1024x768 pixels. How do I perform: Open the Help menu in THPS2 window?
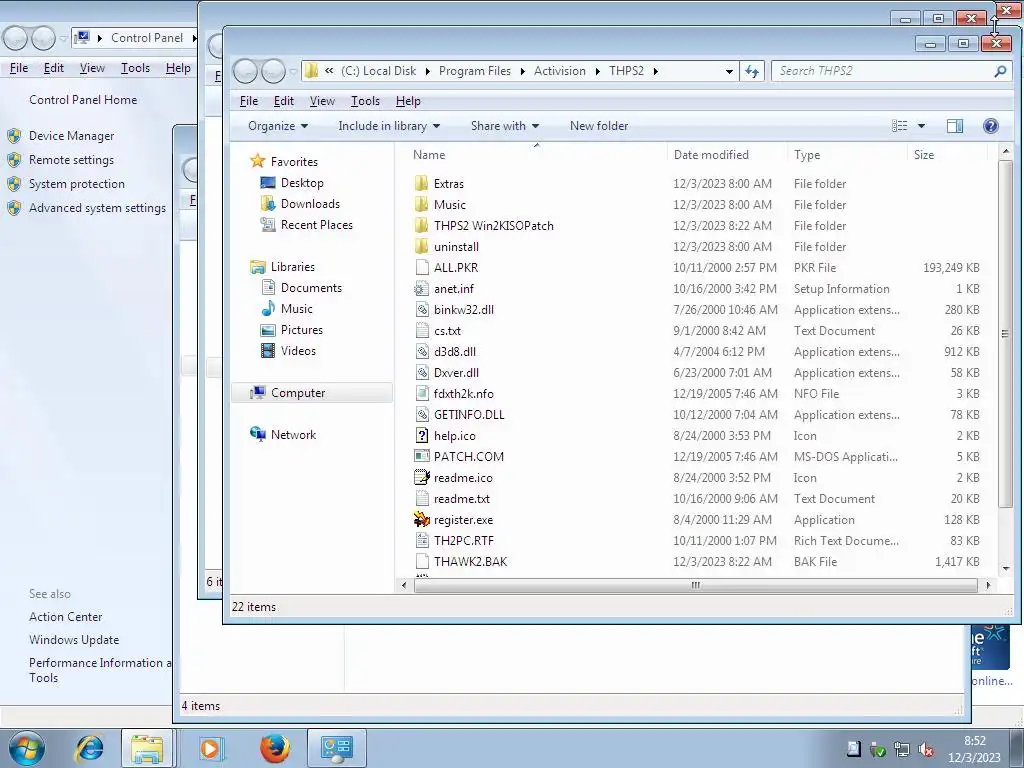408,101
